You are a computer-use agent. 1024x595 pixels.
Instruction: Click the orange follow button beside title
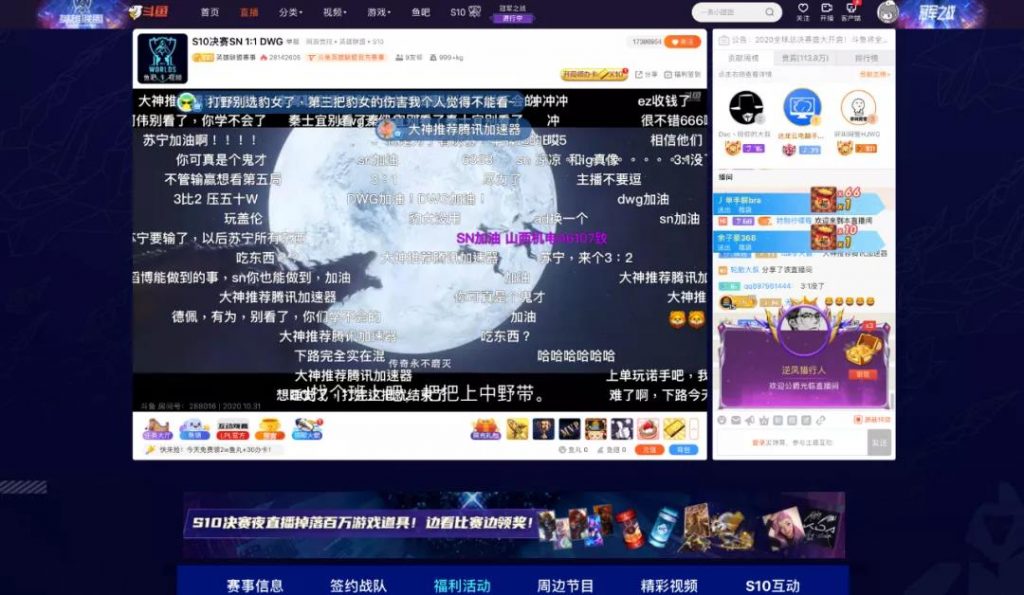tap(682, 42)
